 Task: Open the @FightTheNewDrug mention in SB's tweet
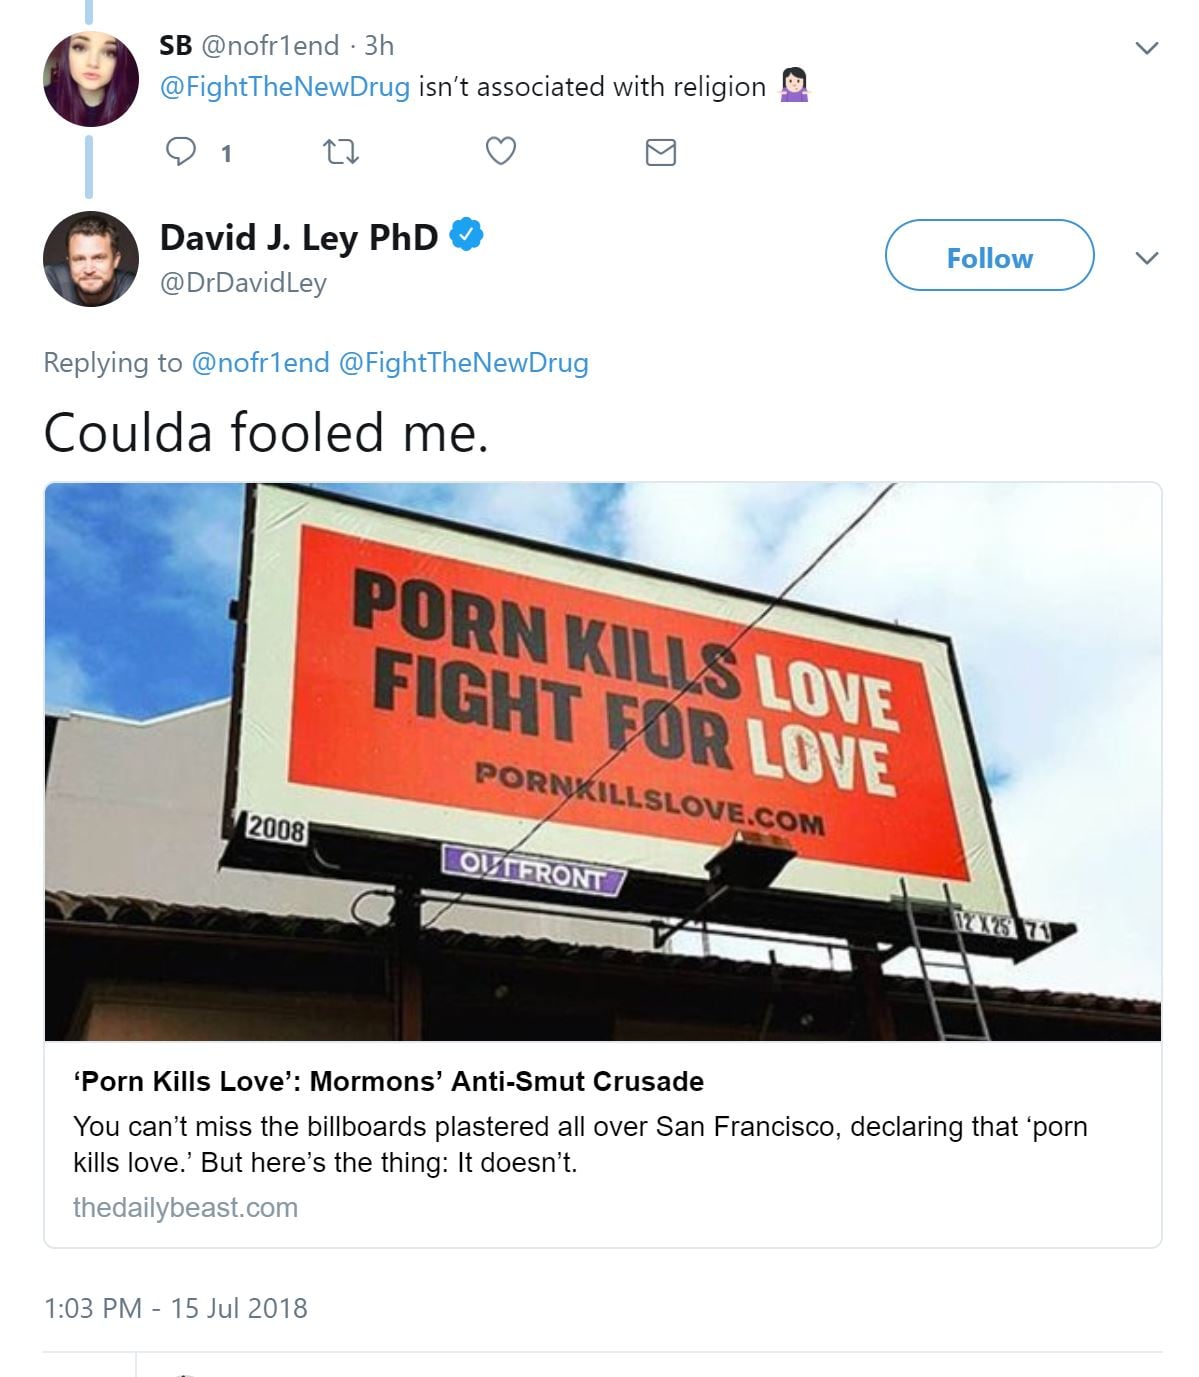[285, 87]
